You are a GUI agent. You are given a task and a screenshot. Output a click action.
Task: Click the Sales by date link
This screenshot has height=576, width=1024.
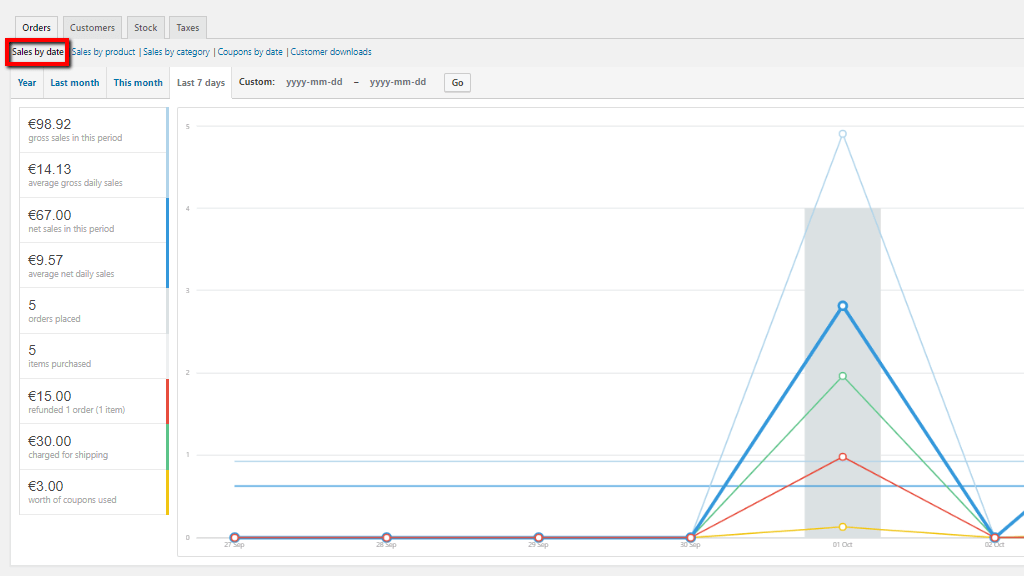(x=38, y=52)
